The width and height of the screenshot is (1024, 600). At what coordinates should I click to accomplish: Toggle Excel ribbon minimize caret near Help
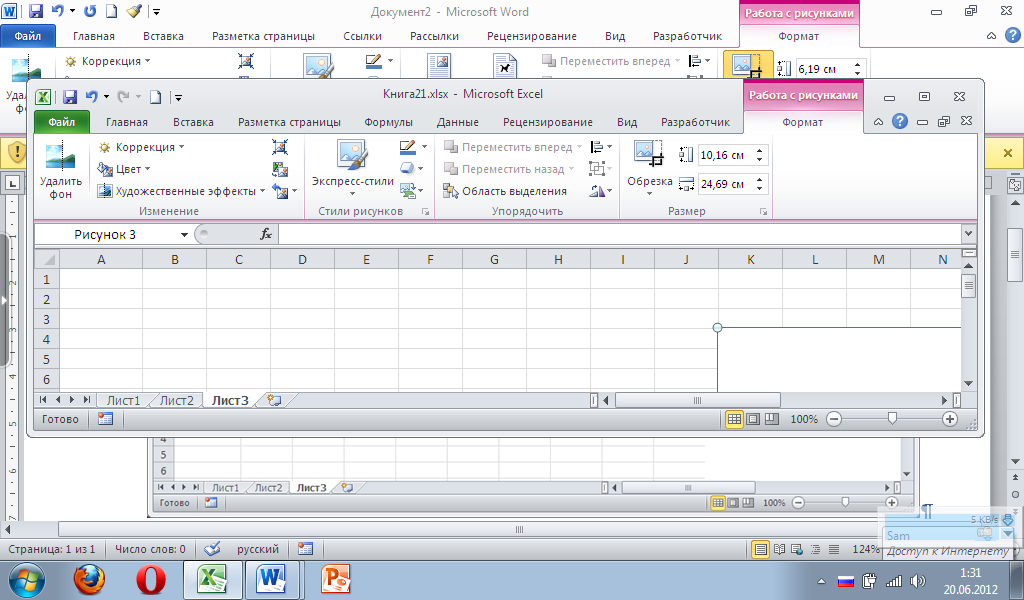click(878, 121)
